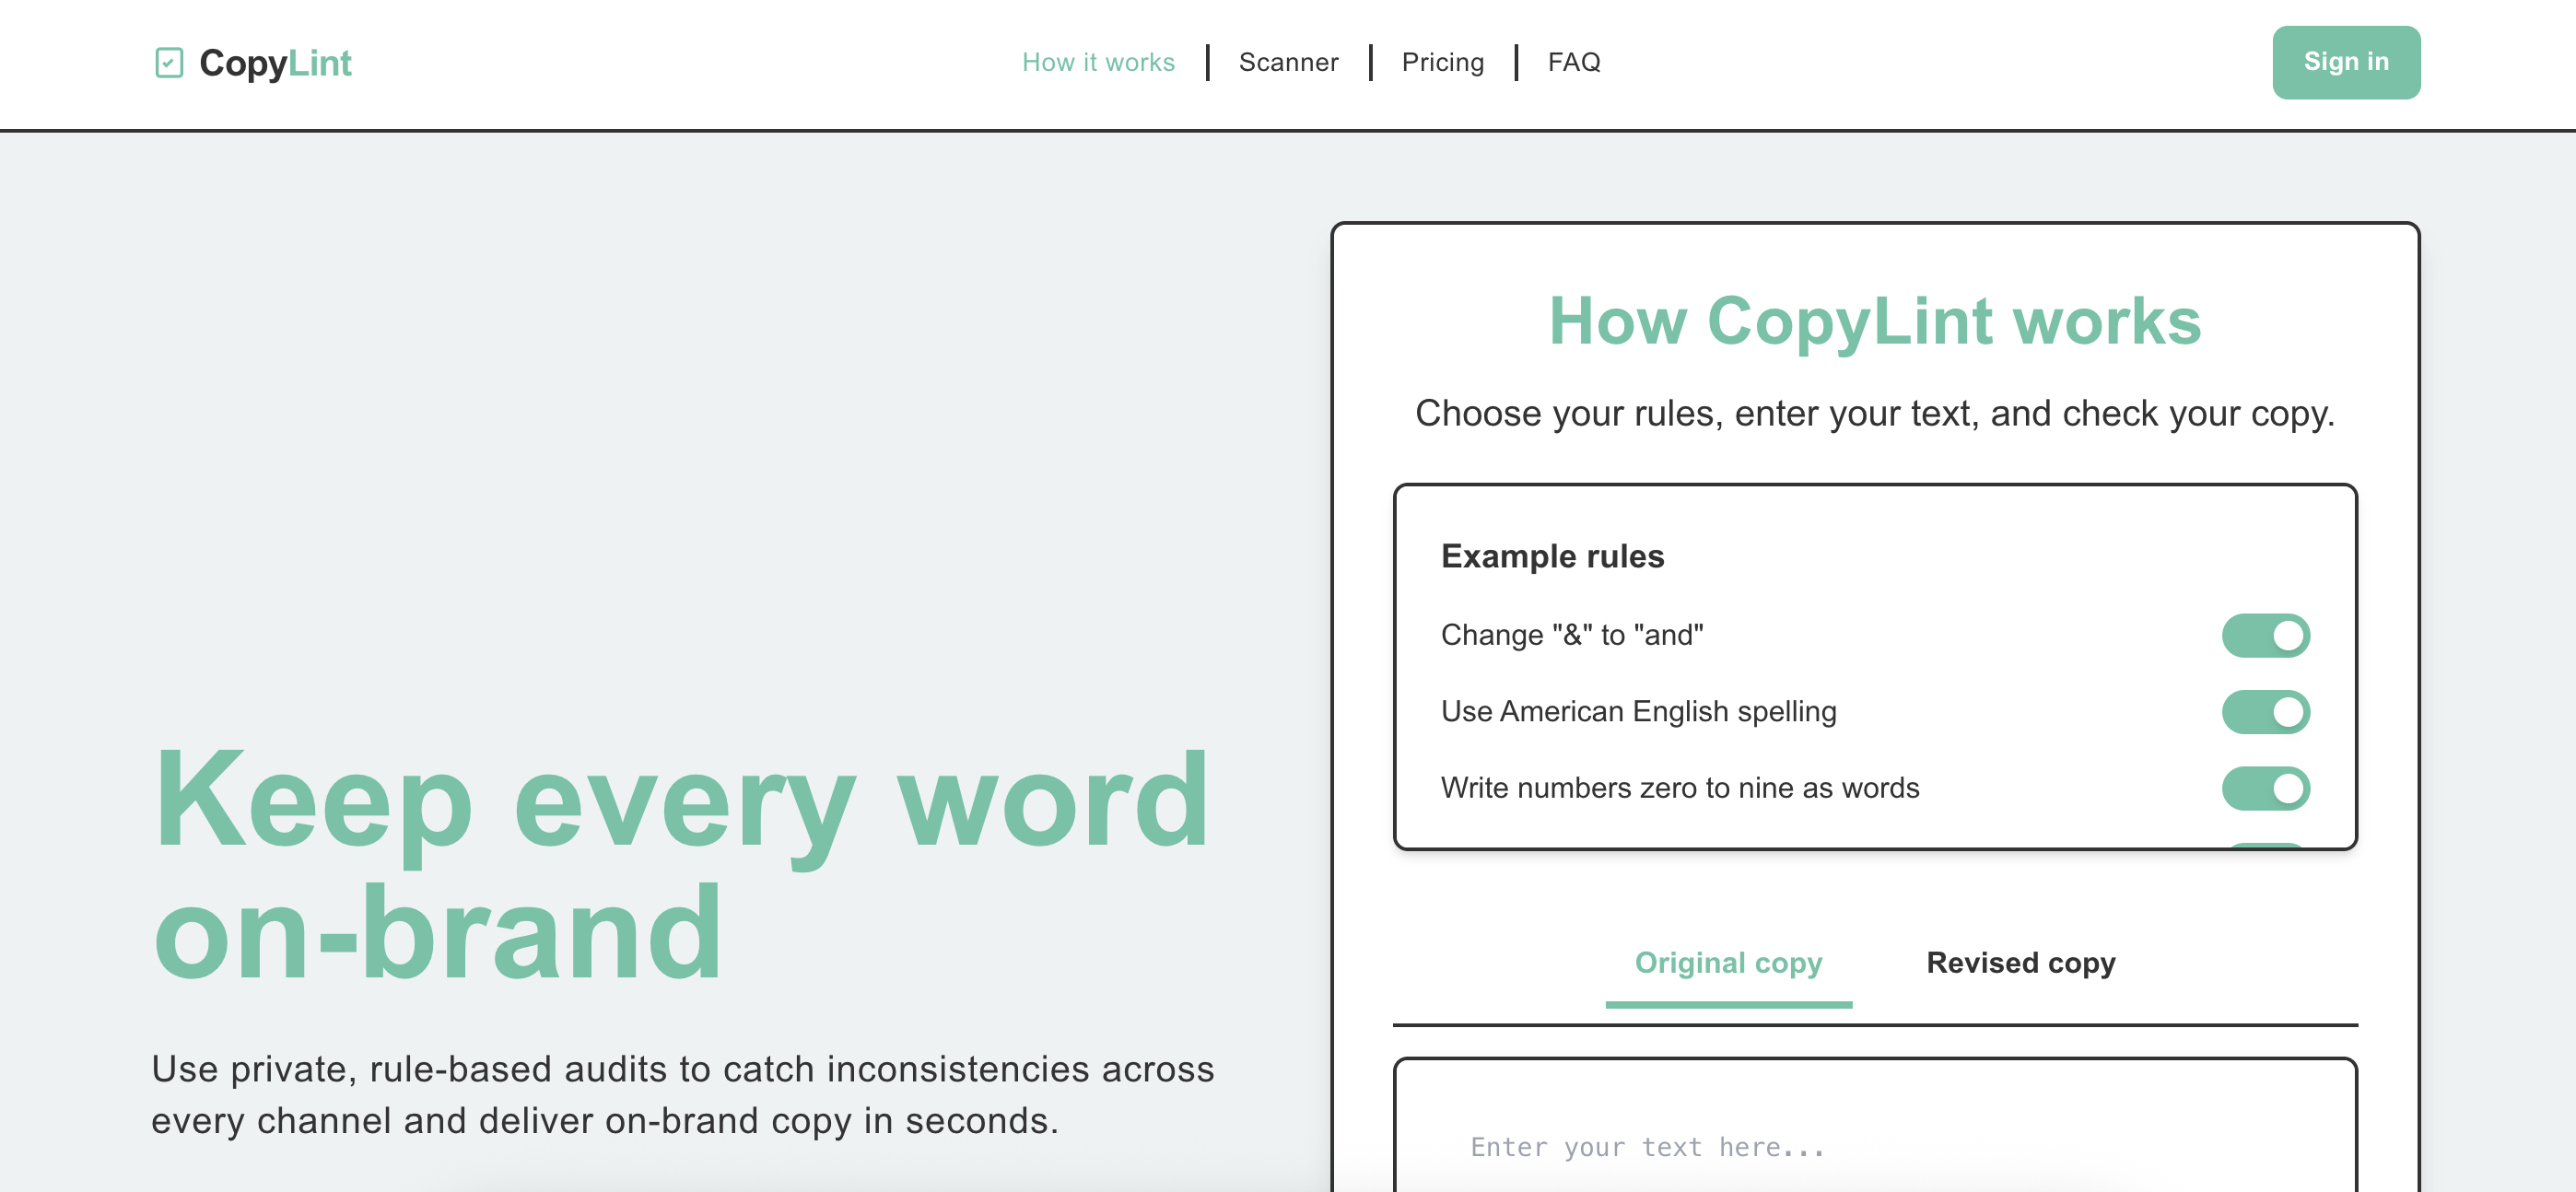
Task: Turn off American English spelling toggle
Action: click(x=2265, y=712)
